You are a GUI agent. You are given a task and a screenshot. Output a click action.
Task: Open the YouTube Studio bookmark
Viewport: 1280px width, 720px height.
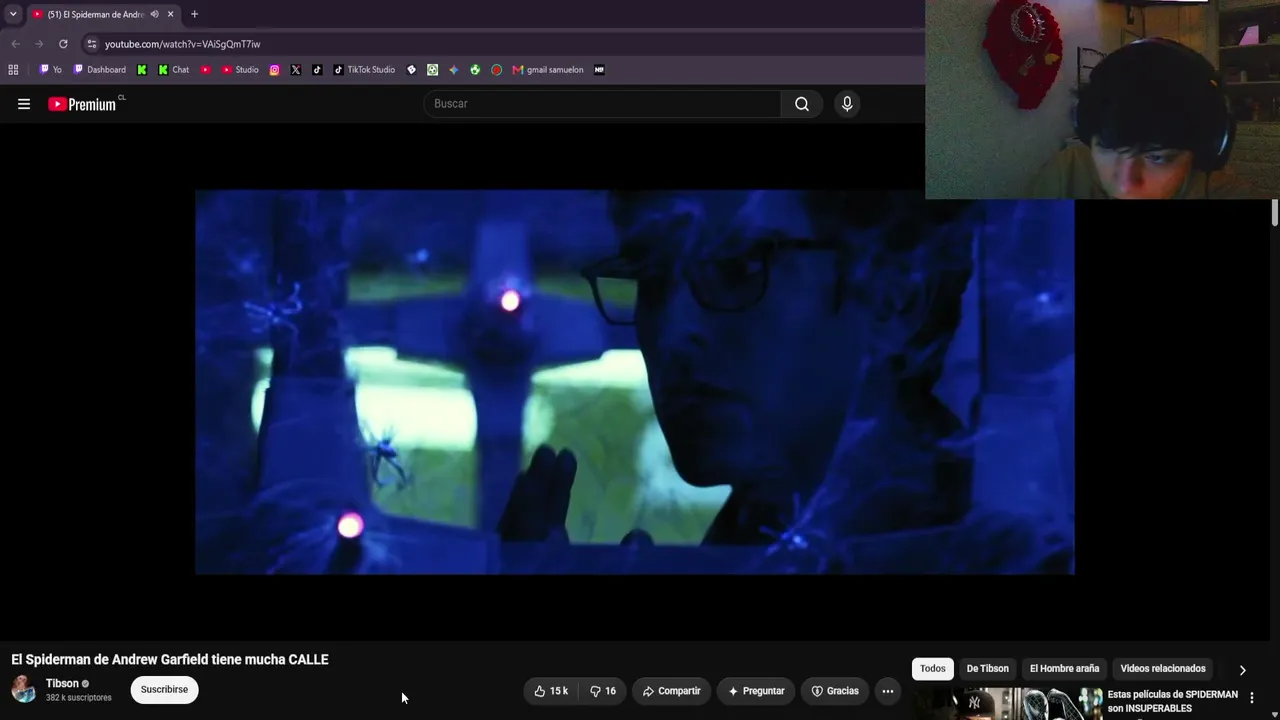pos(240,70)
